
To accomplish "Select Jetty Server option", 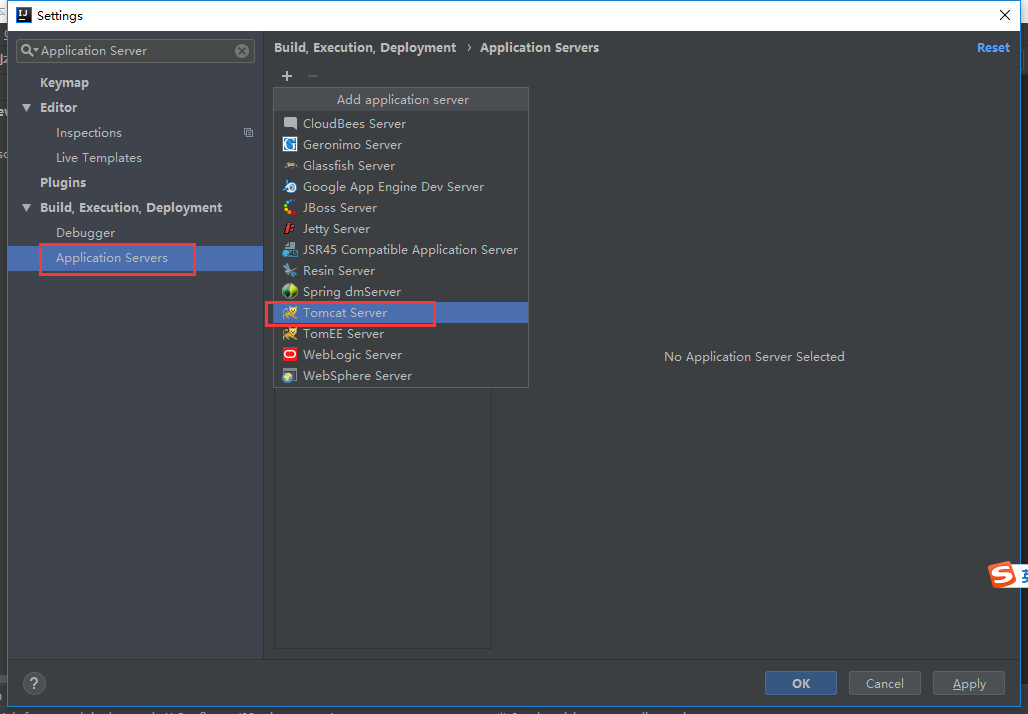I will tap(401, 228).
